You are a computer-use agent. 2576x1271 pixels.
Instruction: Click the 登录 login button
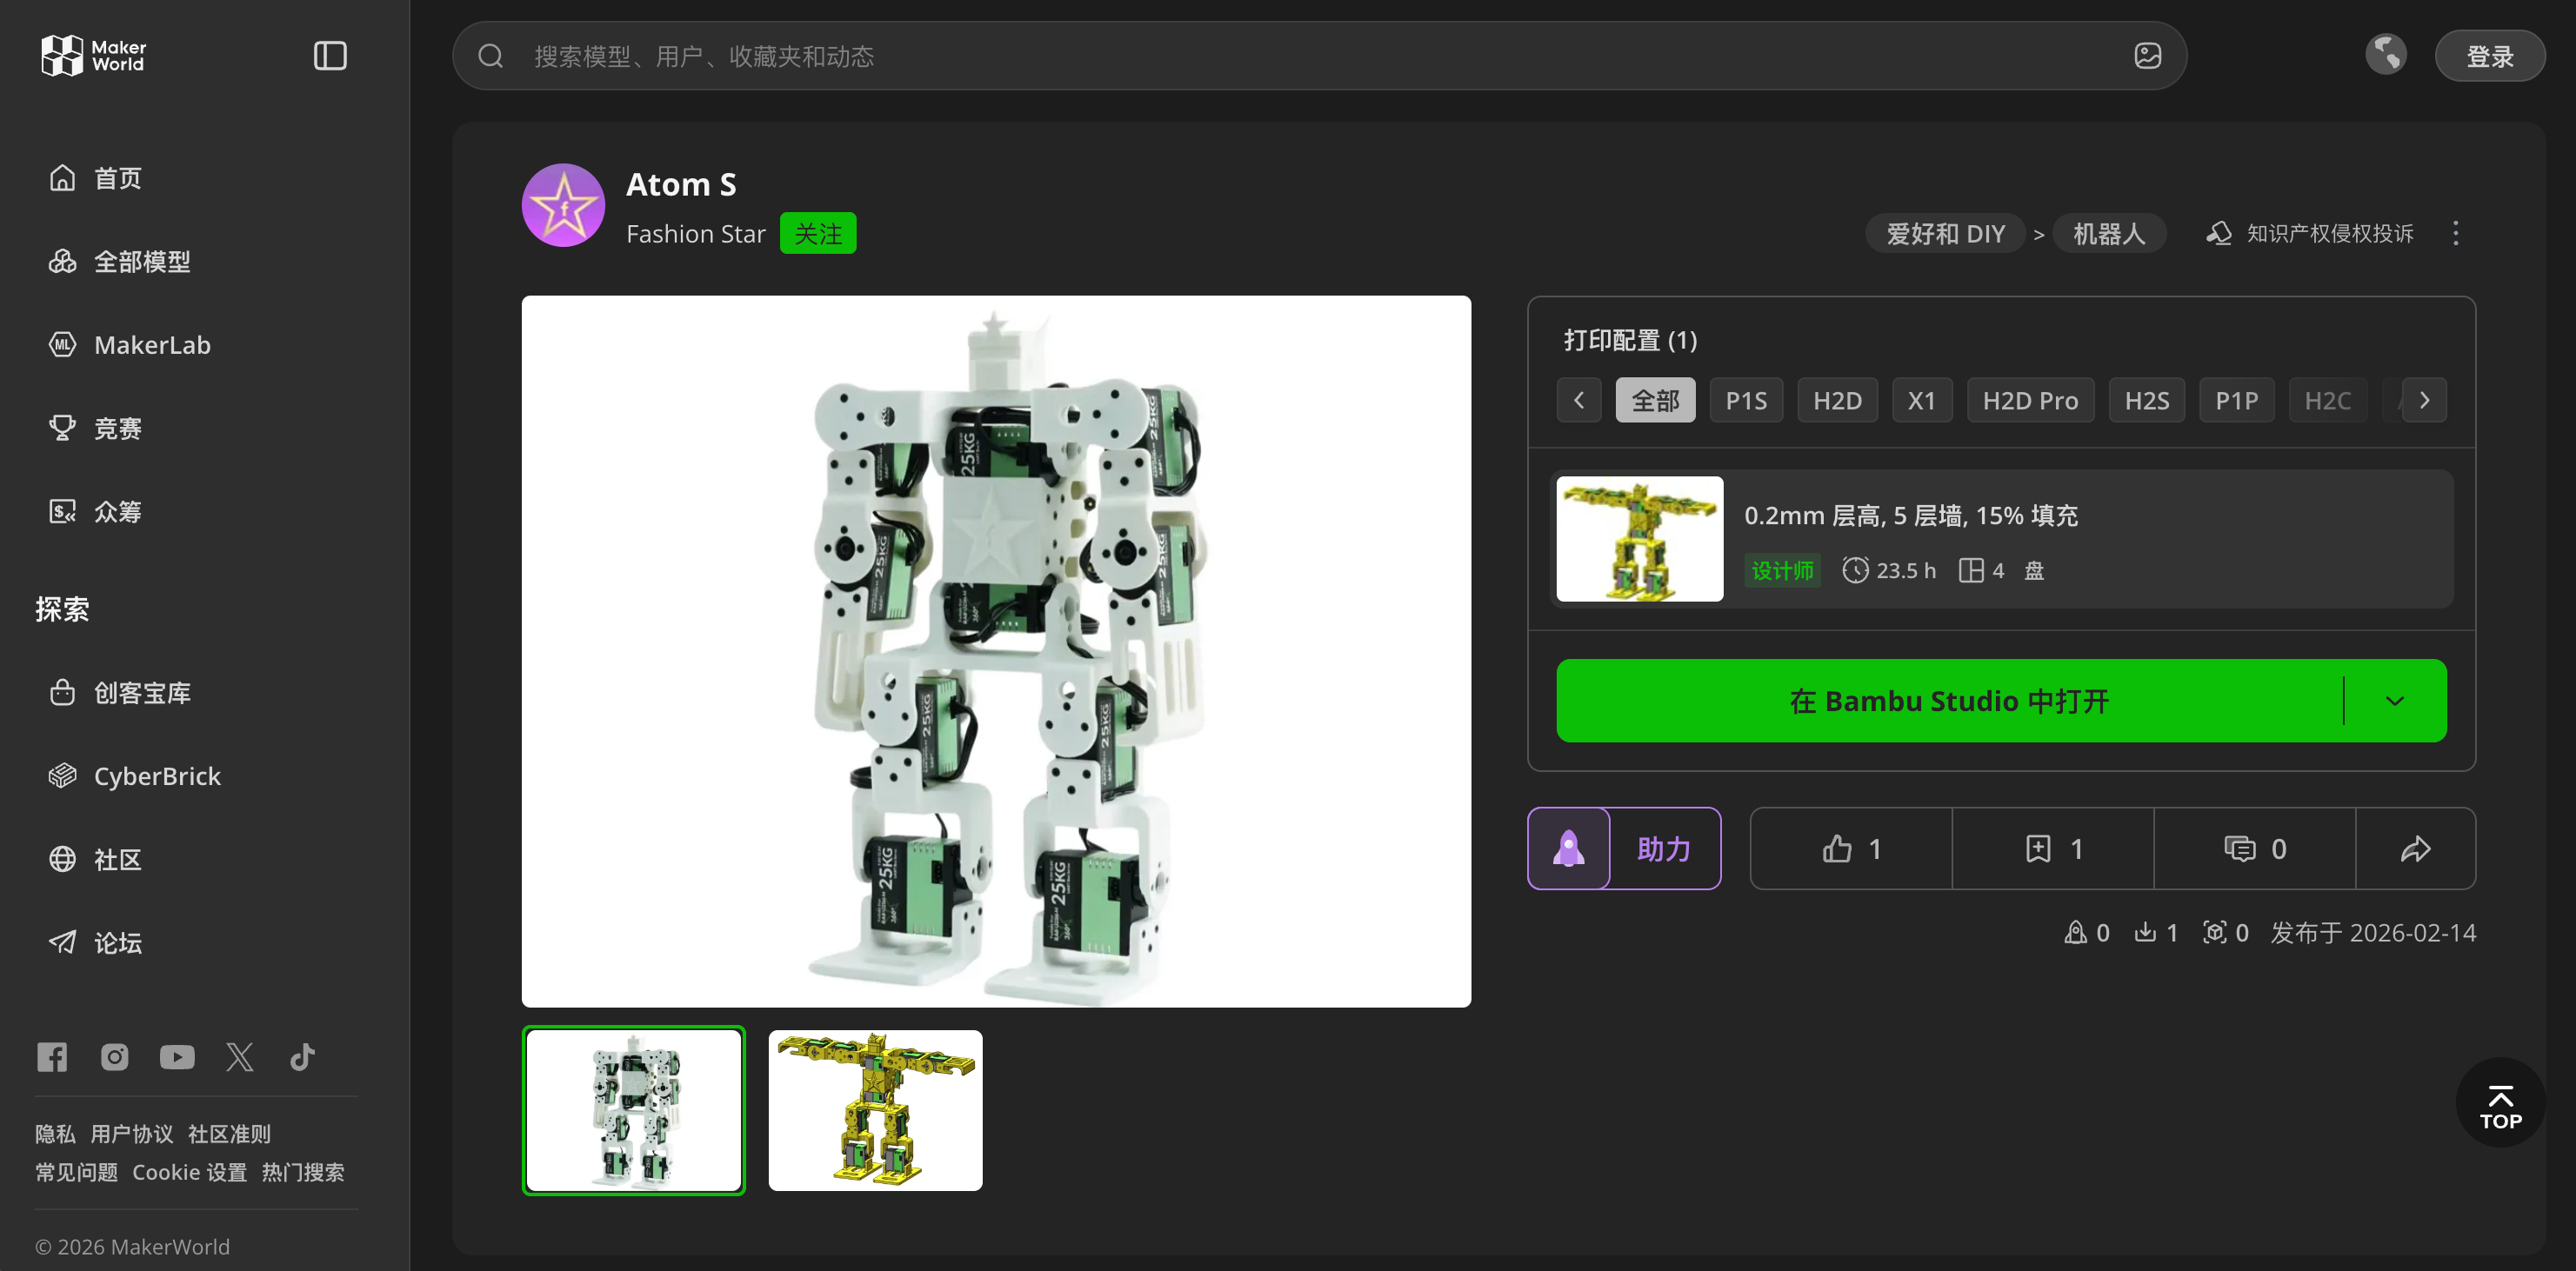pyautogui.click(x=2489, y=56)
